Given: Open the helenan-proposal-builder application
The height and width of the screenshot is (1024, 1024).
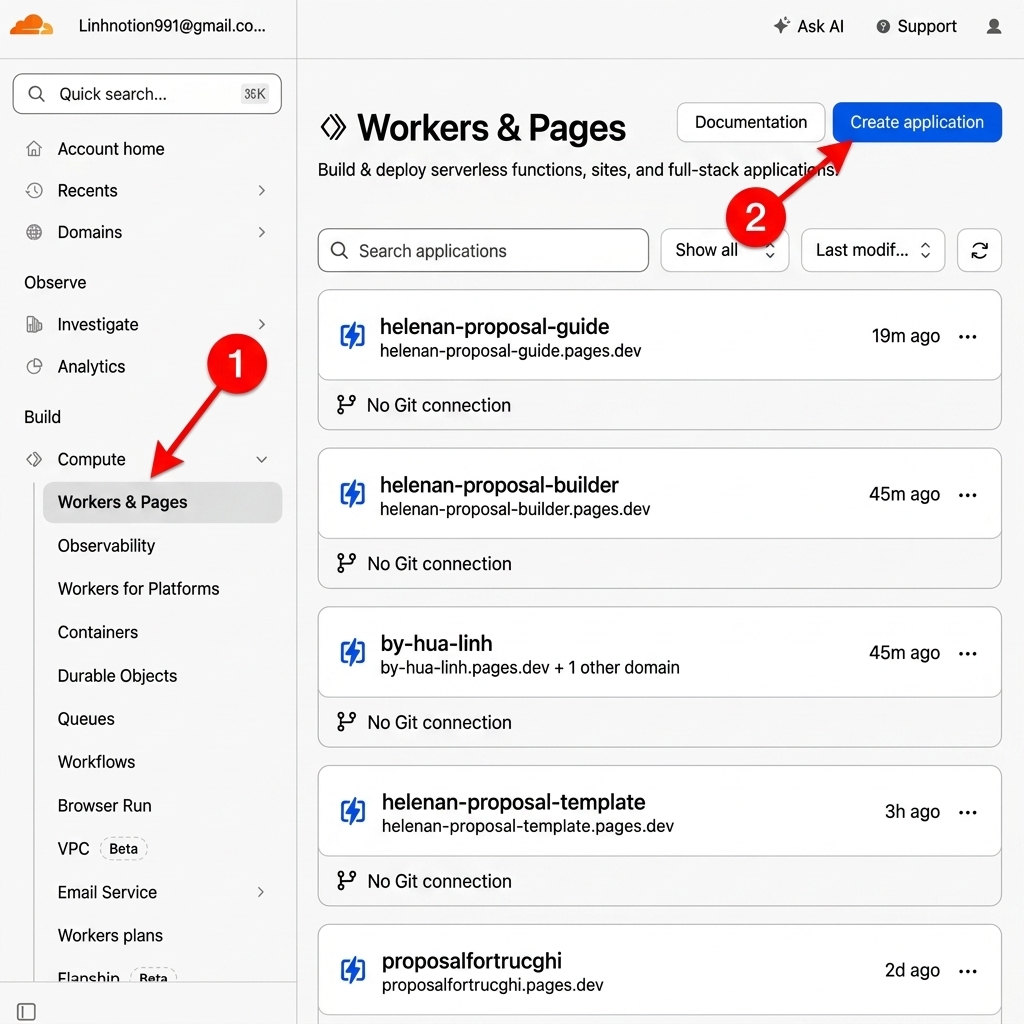Looking at the screenshot, I should pyautogui.click(x=499, y=485).
